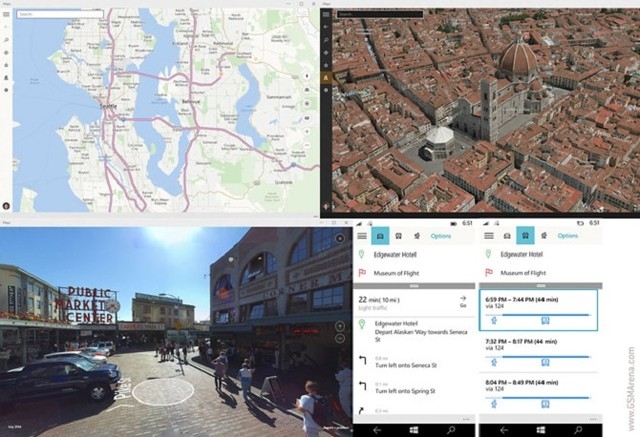Select transit mode tab on driving phone
Screen dimensions: 640x437
(398, 236)
